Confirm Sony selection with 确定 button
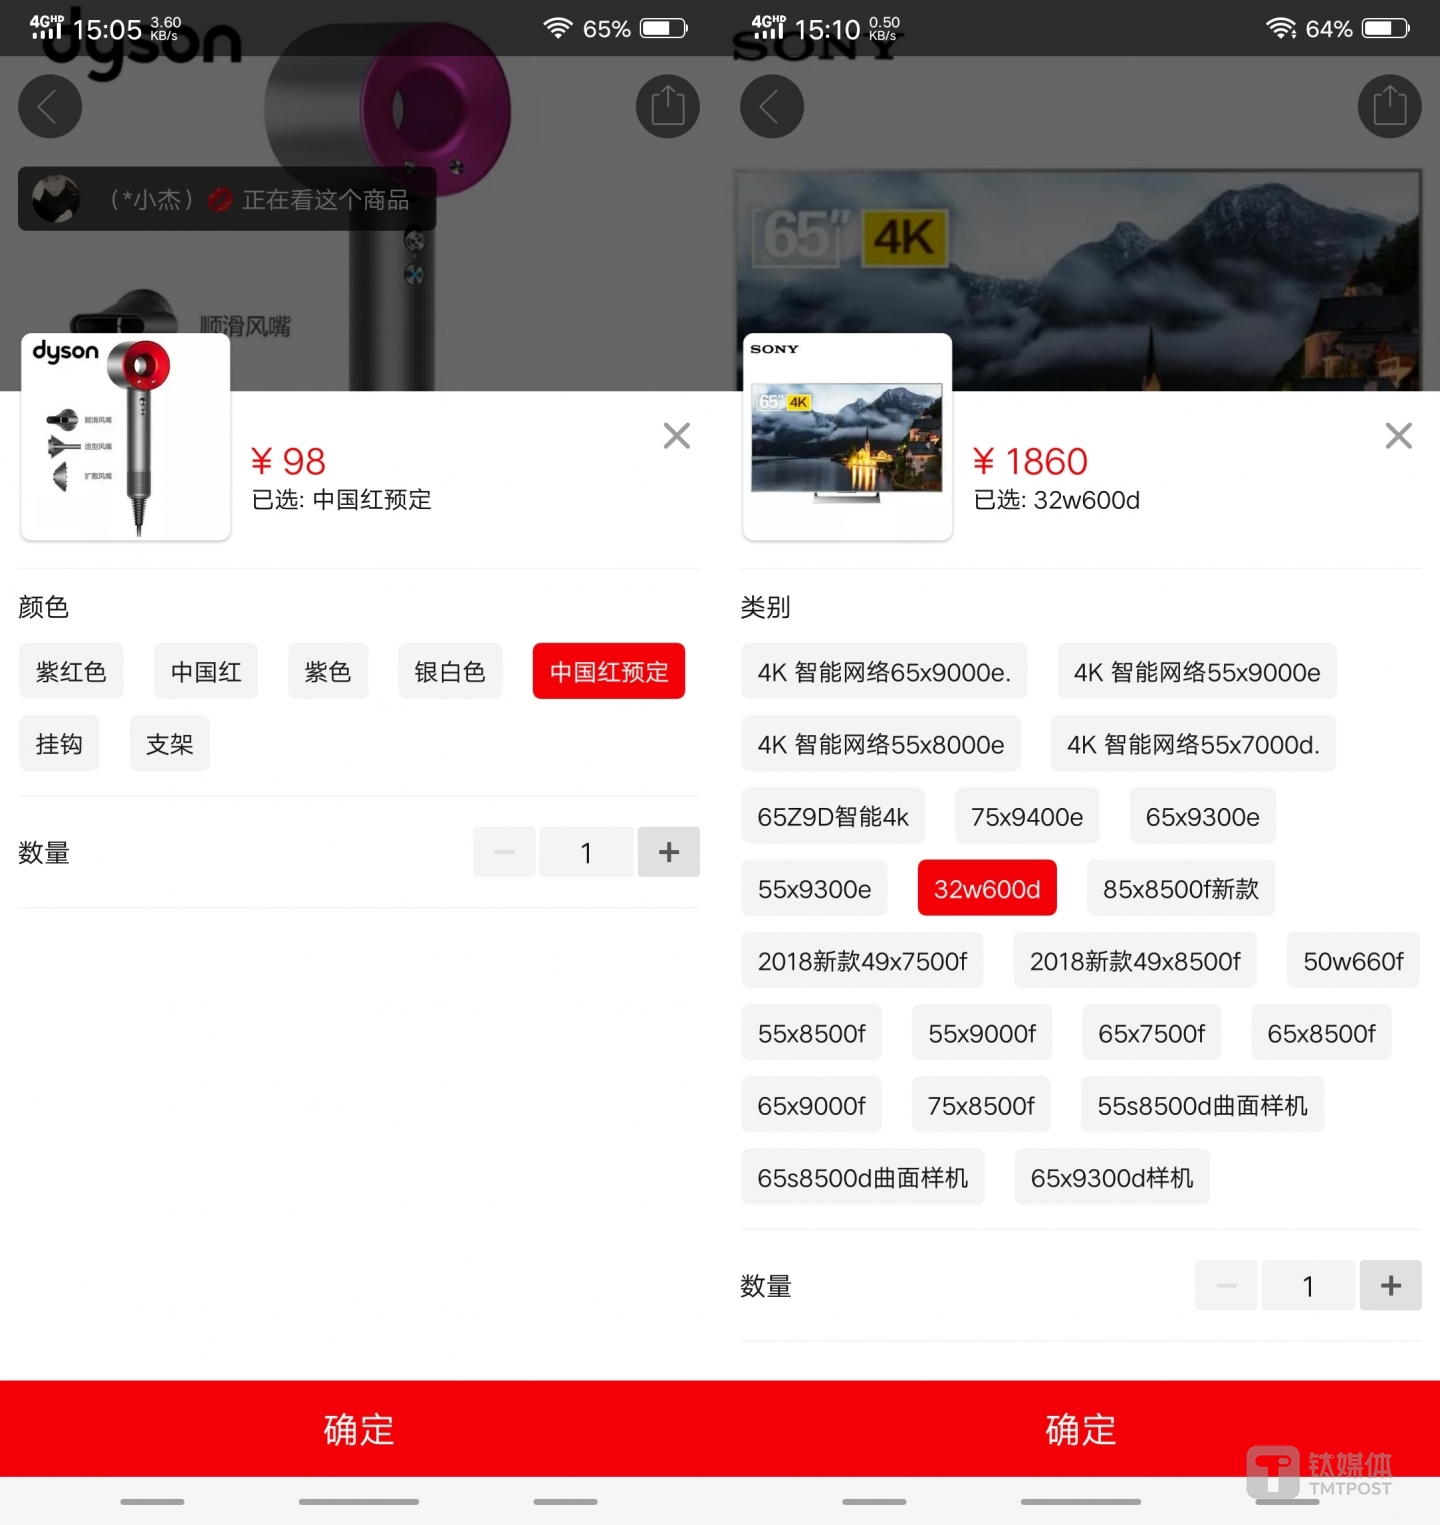 coord(1080,1428)
